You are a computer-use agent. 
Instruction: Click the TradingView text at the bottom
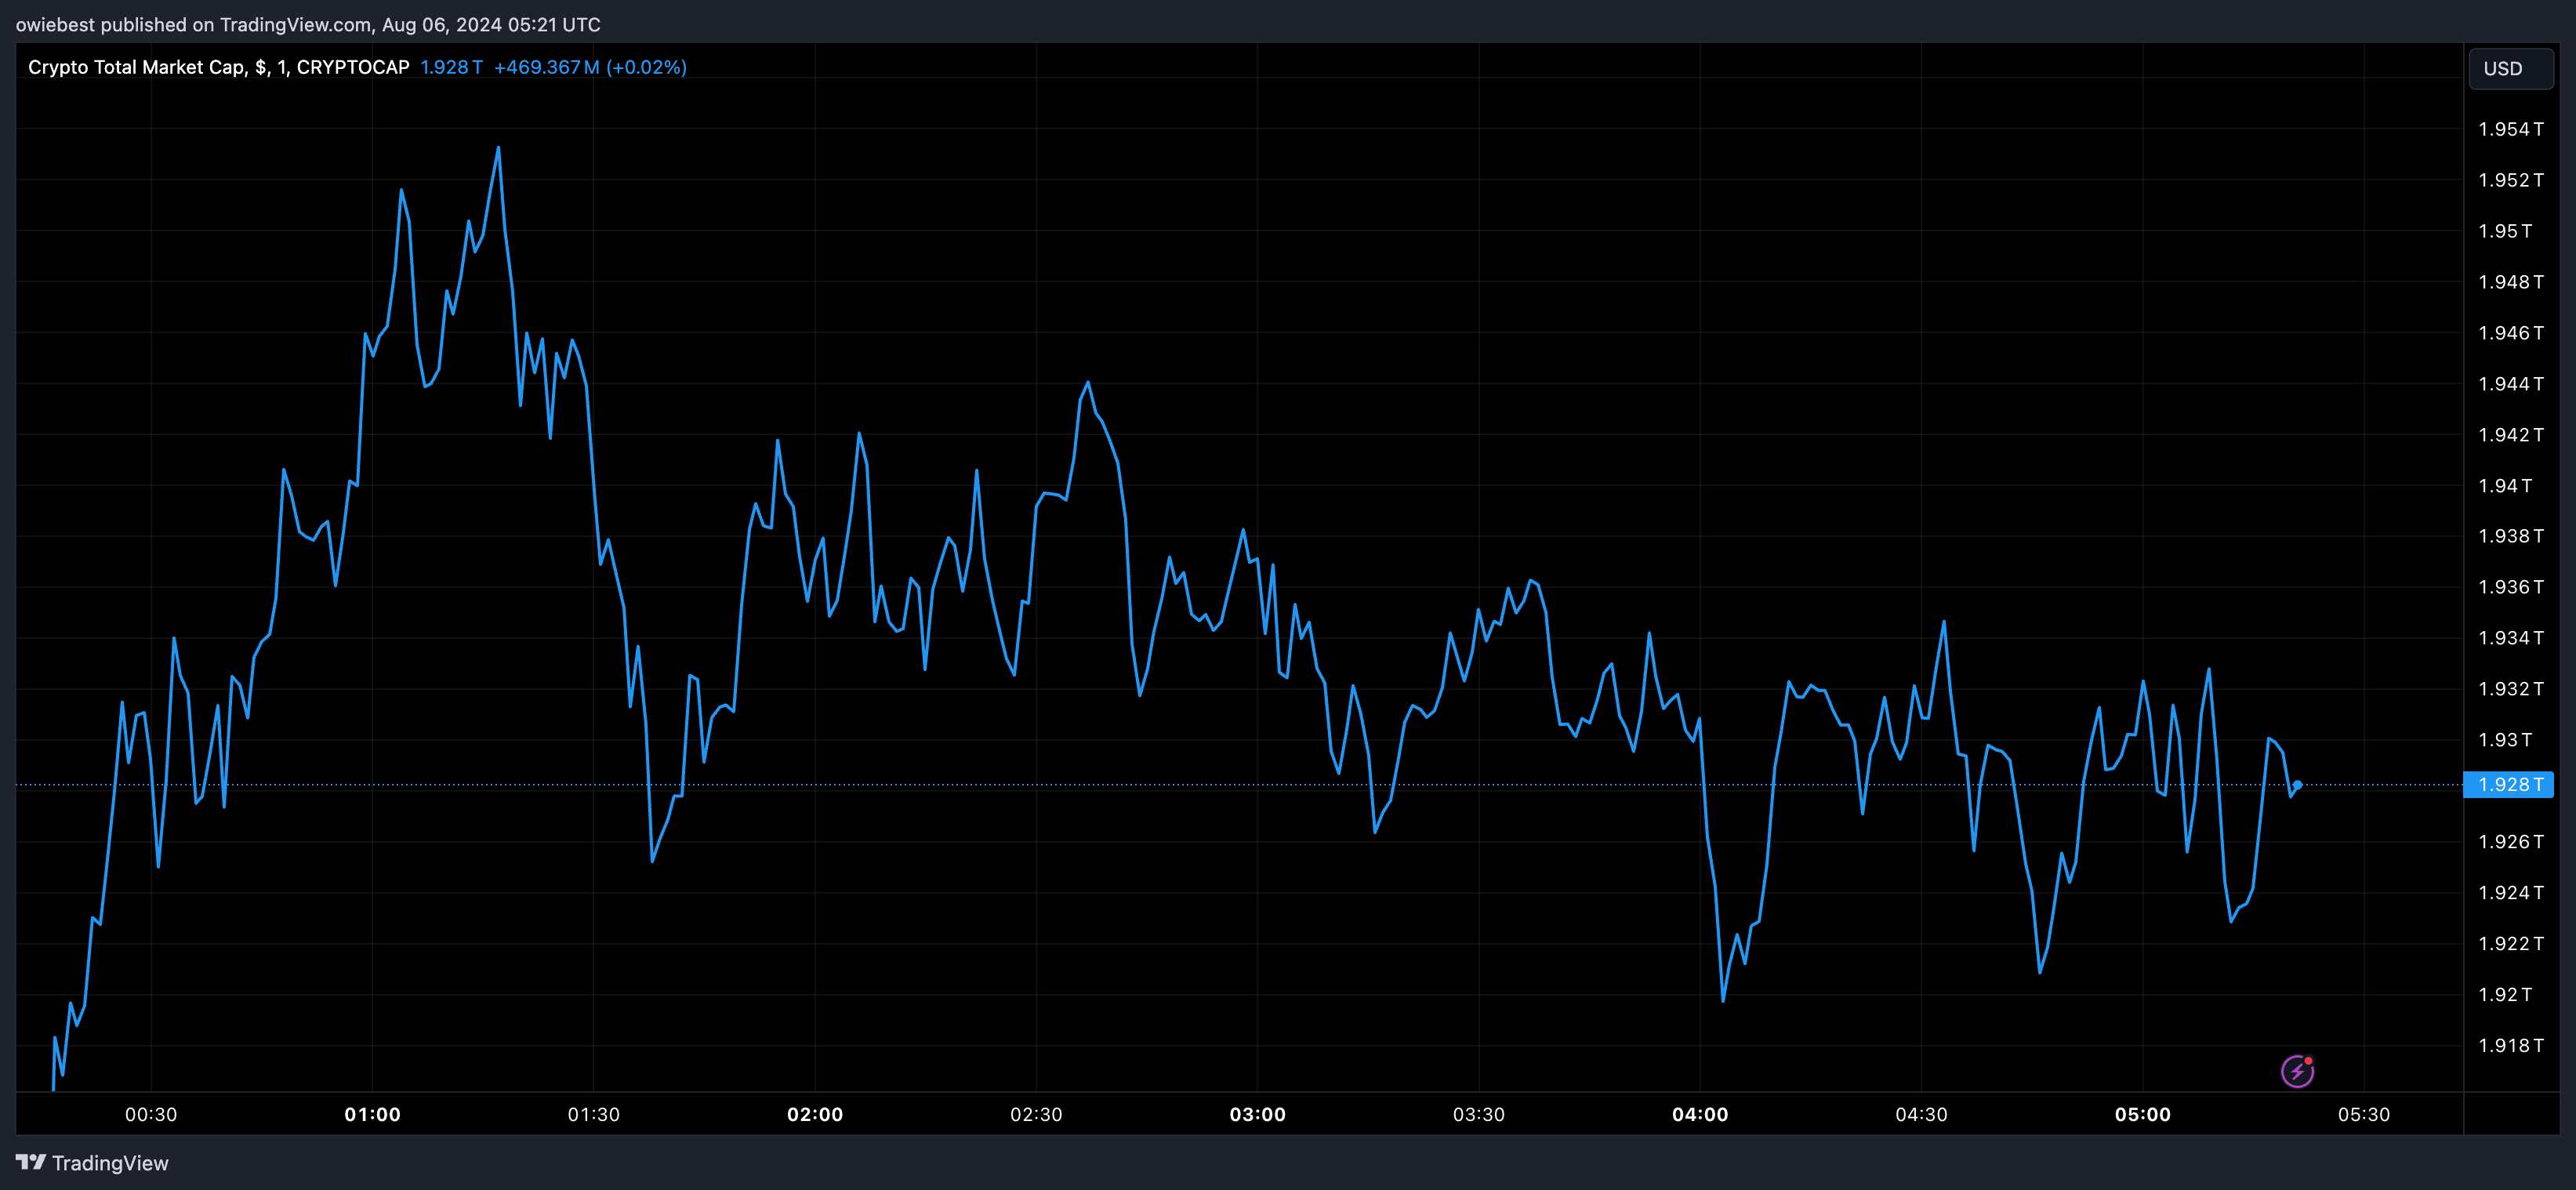(x=110, y=1163)
